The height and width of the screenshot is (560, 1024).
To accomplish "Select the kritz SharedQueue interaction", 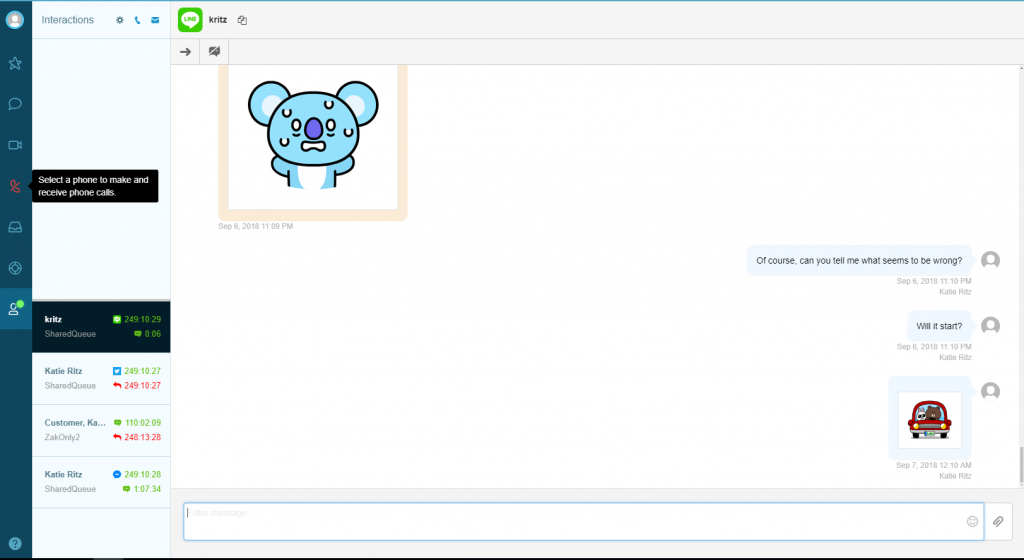I will click(x=101, y=326).
